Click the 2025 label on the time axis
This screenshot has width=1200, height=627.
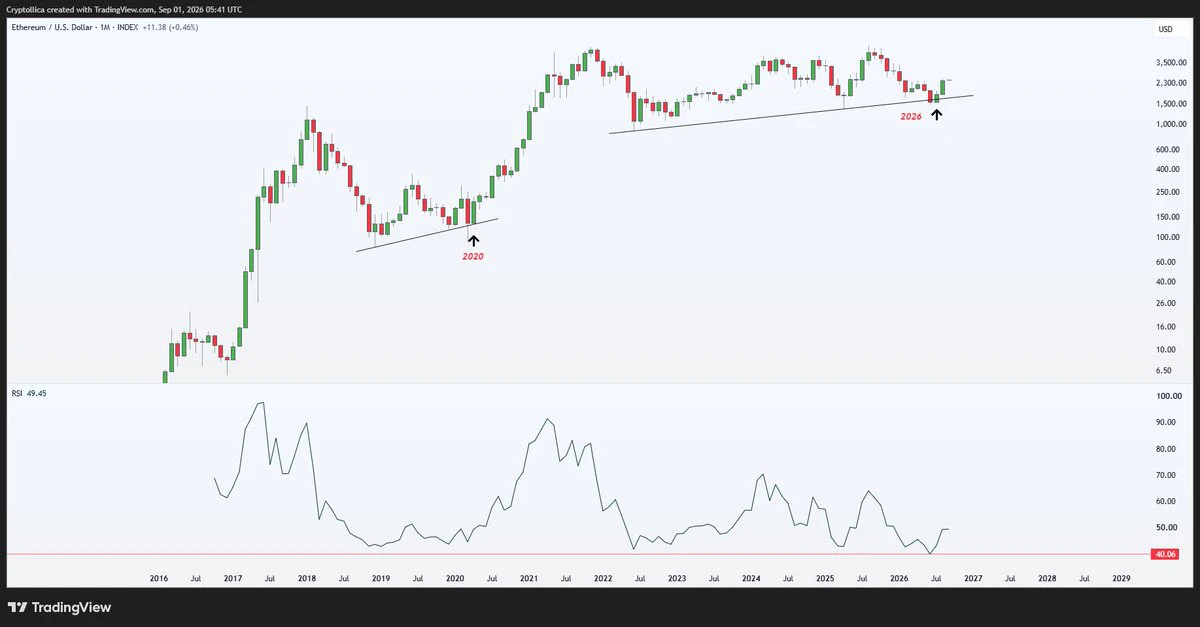click(825, 578)
